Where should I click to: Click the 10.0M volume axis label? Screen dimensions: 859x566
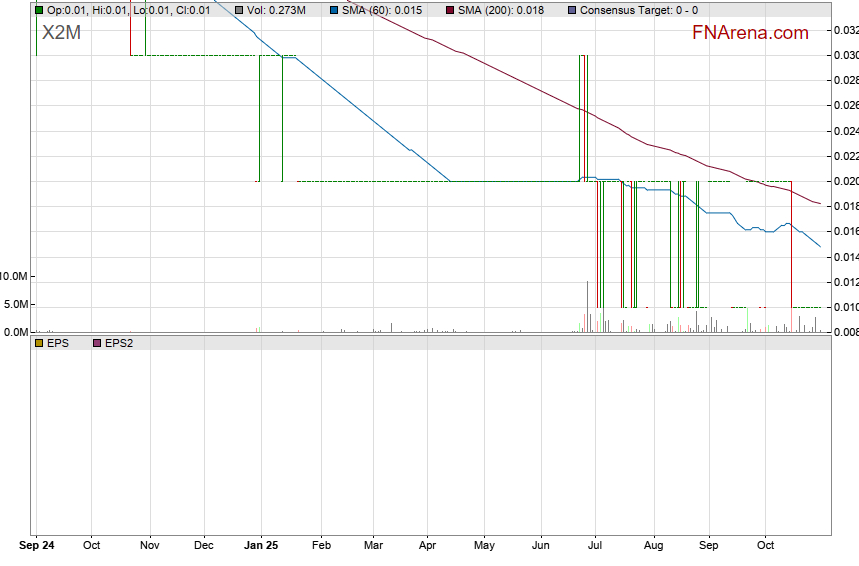pyautogui.click(x=15, y=276)
